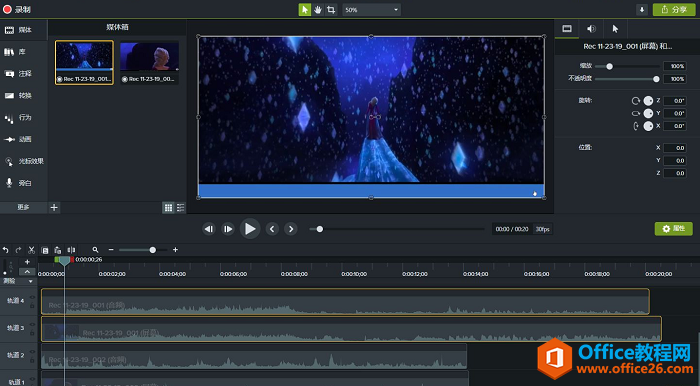This screenshot has height=386, width=700.
Task: Add a new track with plus icon
Action: click(27, 262)
